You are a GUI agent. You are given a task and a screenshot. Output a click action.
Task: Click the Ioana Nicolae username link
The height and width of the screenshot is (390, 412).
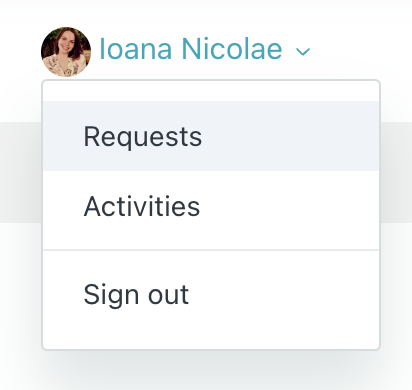(x=191, y=49)
